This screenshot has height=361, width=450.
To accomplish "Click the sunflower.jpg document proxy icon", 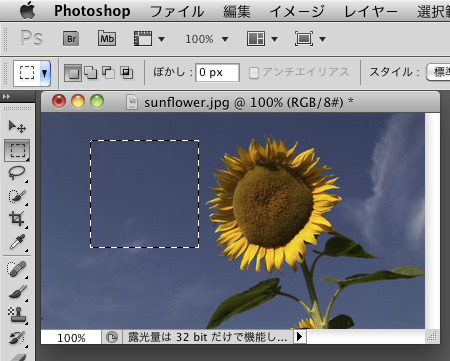I will pos(132,102).
